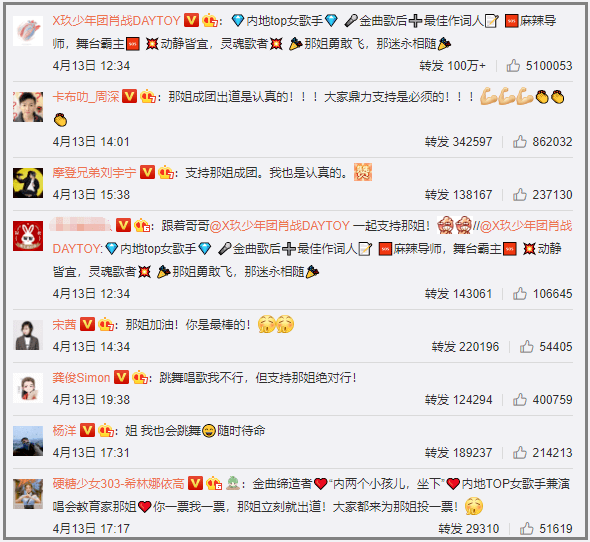590x542 pixels.
Task: Tap thumbs-up next to 400759
Action: pos(520,399)
